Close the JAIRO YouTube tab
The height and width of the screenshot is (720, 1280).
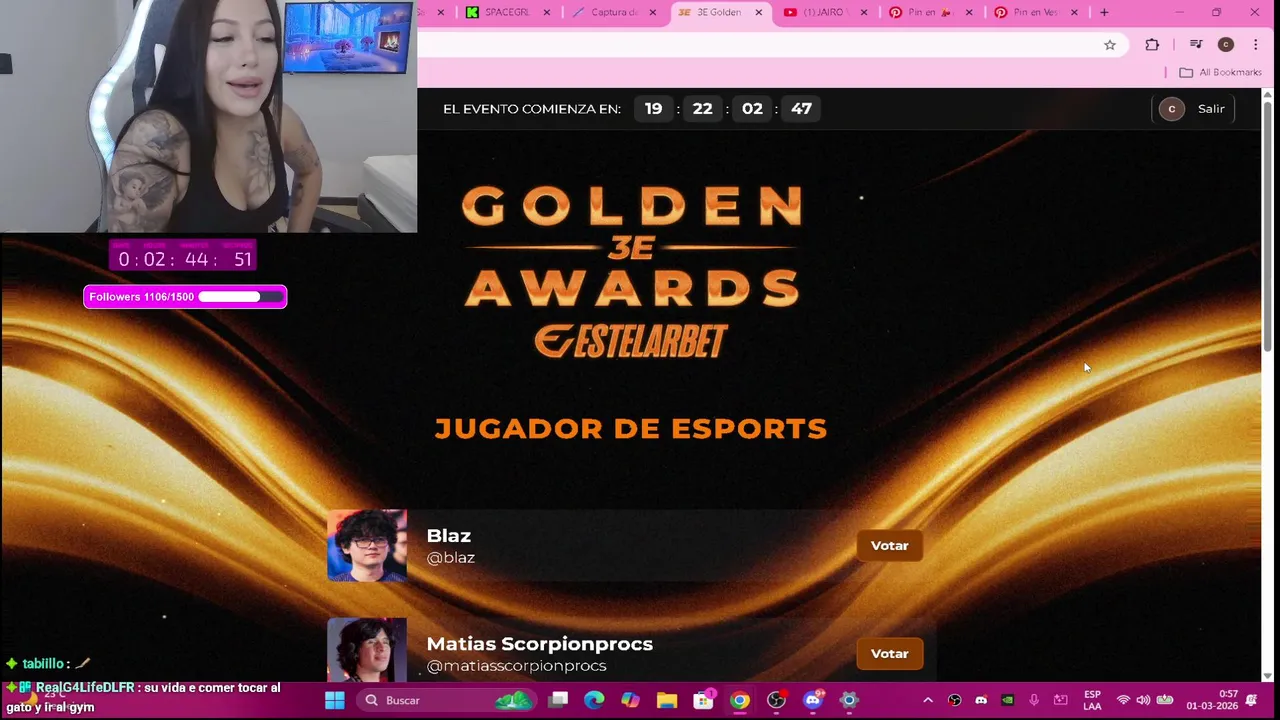point(864,12)
